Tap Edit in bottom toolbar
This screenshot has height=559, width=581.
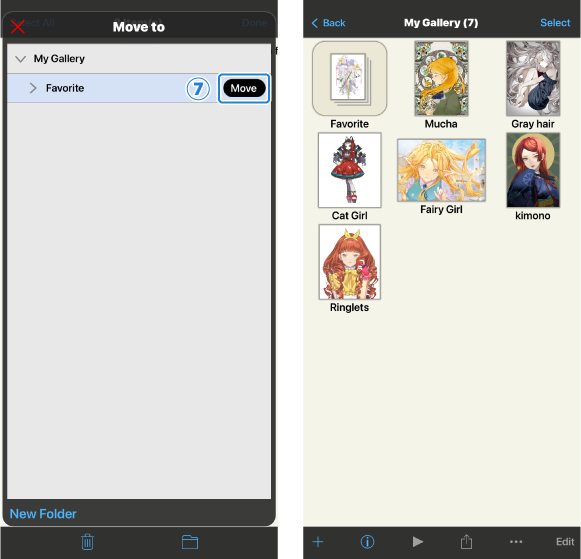pyautogui.click(x=565, y=542)
